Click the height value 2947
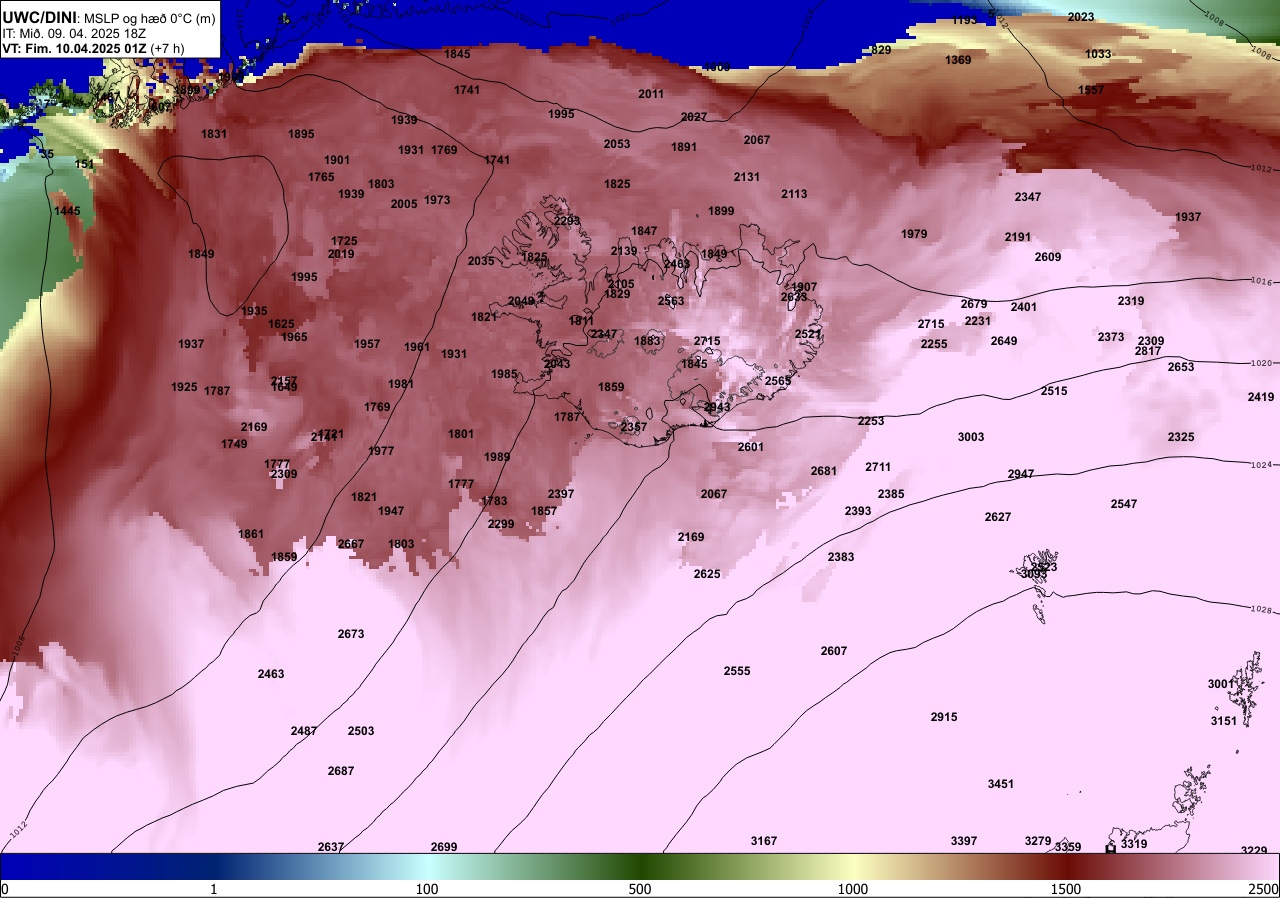 pyautogui.click(x=1021, y=474)
